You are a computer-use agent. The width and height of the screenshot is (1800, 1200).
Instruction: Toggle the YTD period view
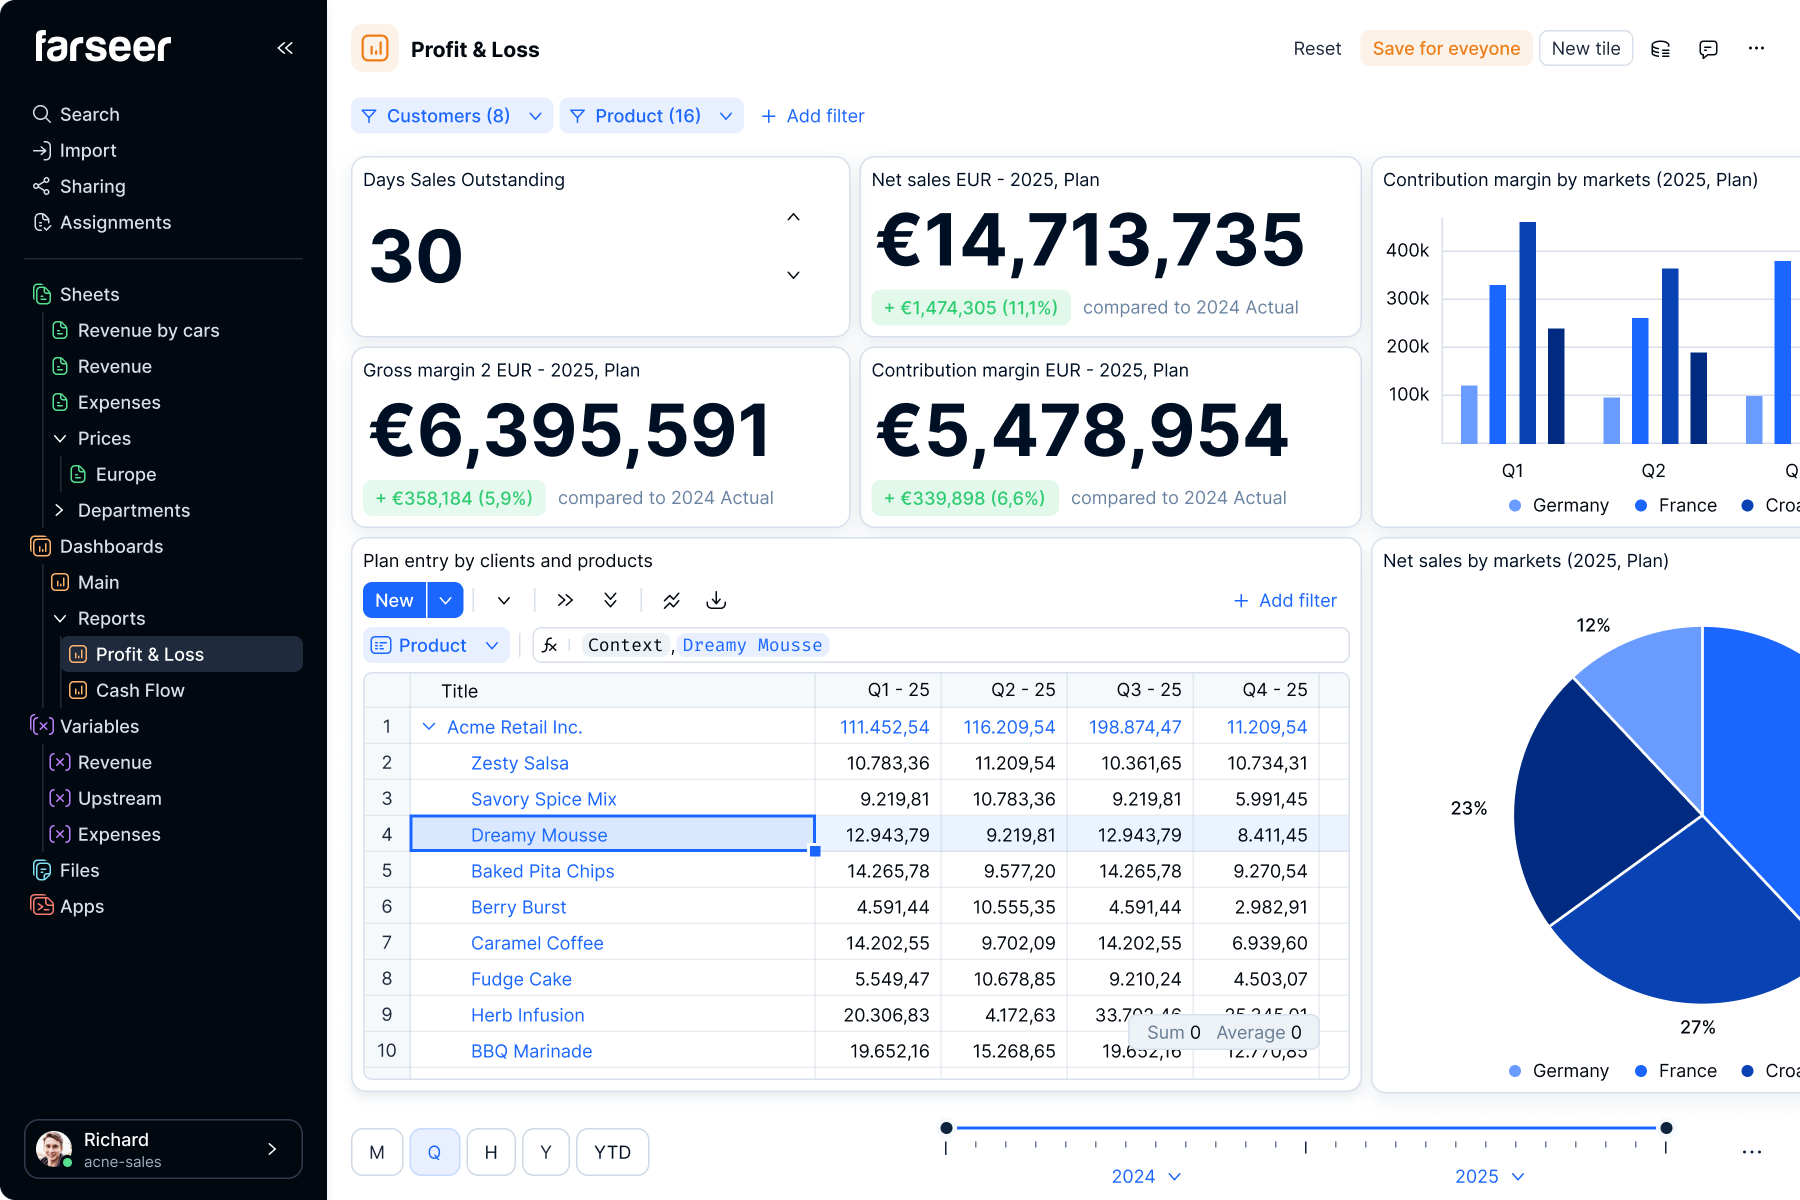pos(612,1151)
